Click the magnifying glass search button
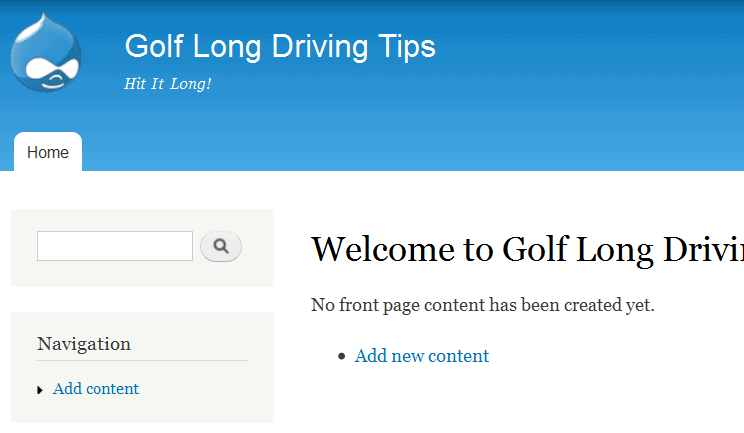The width and height of the screenshot is (744, 433). (x=221, y=246)
